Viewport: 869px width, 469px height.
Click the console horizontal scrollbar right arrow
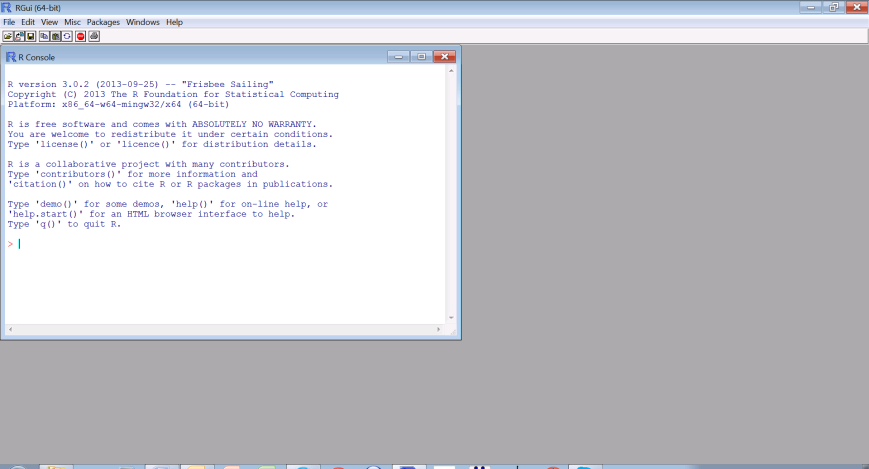point(439,329)
